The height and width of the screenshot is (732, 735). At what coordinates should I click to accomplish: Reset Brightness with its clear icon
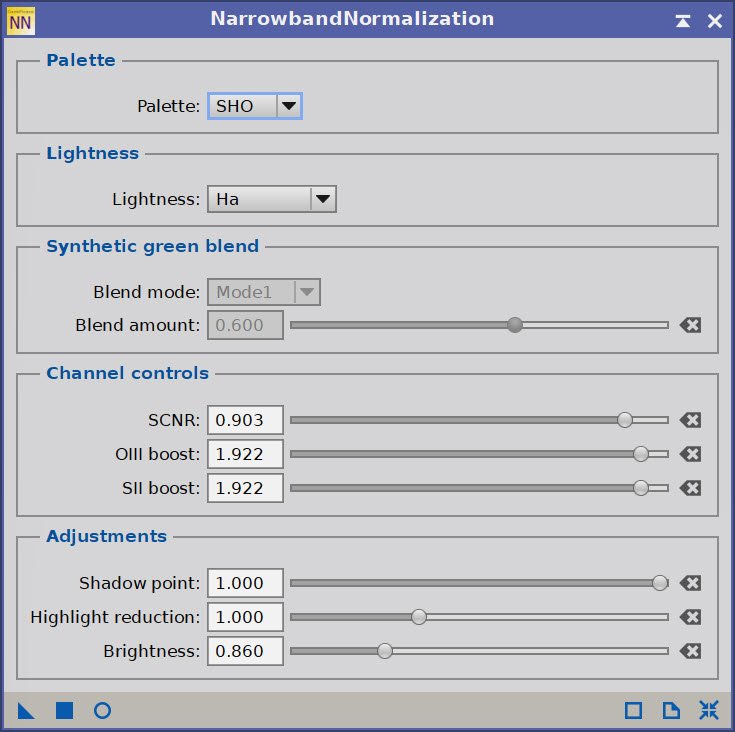[690, 651]
